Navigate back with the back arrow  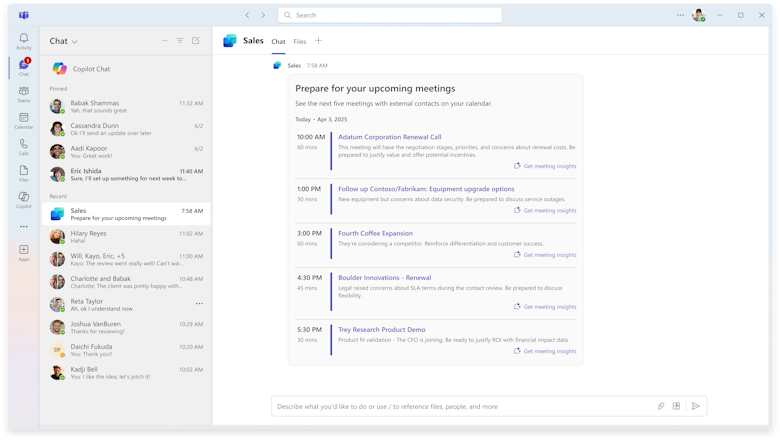tap(248, 15)
